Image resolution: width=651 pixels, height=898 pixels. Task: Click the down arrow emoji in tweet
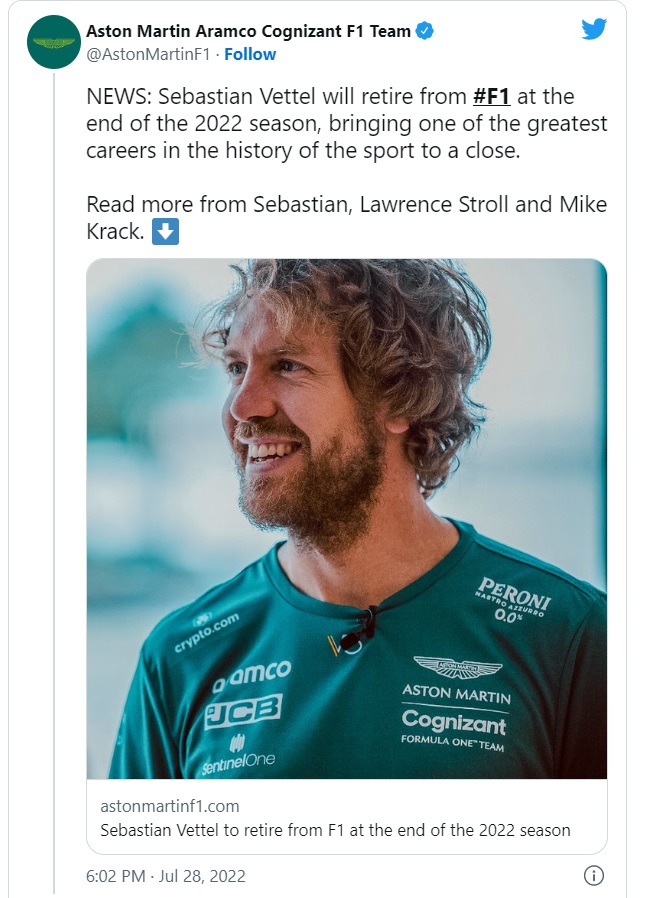[x=166, y=232]
